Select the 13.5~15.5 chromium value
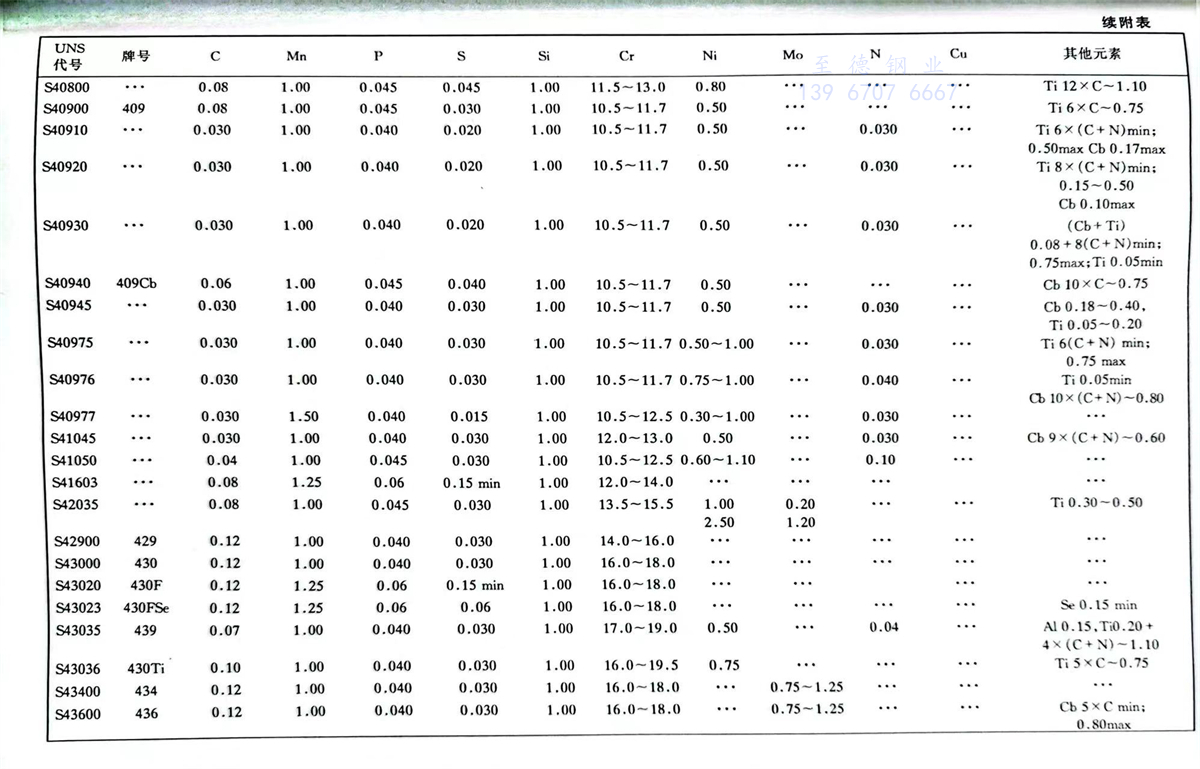The image size is (1200, 769). pyautogui.click(x=634, y=505)
